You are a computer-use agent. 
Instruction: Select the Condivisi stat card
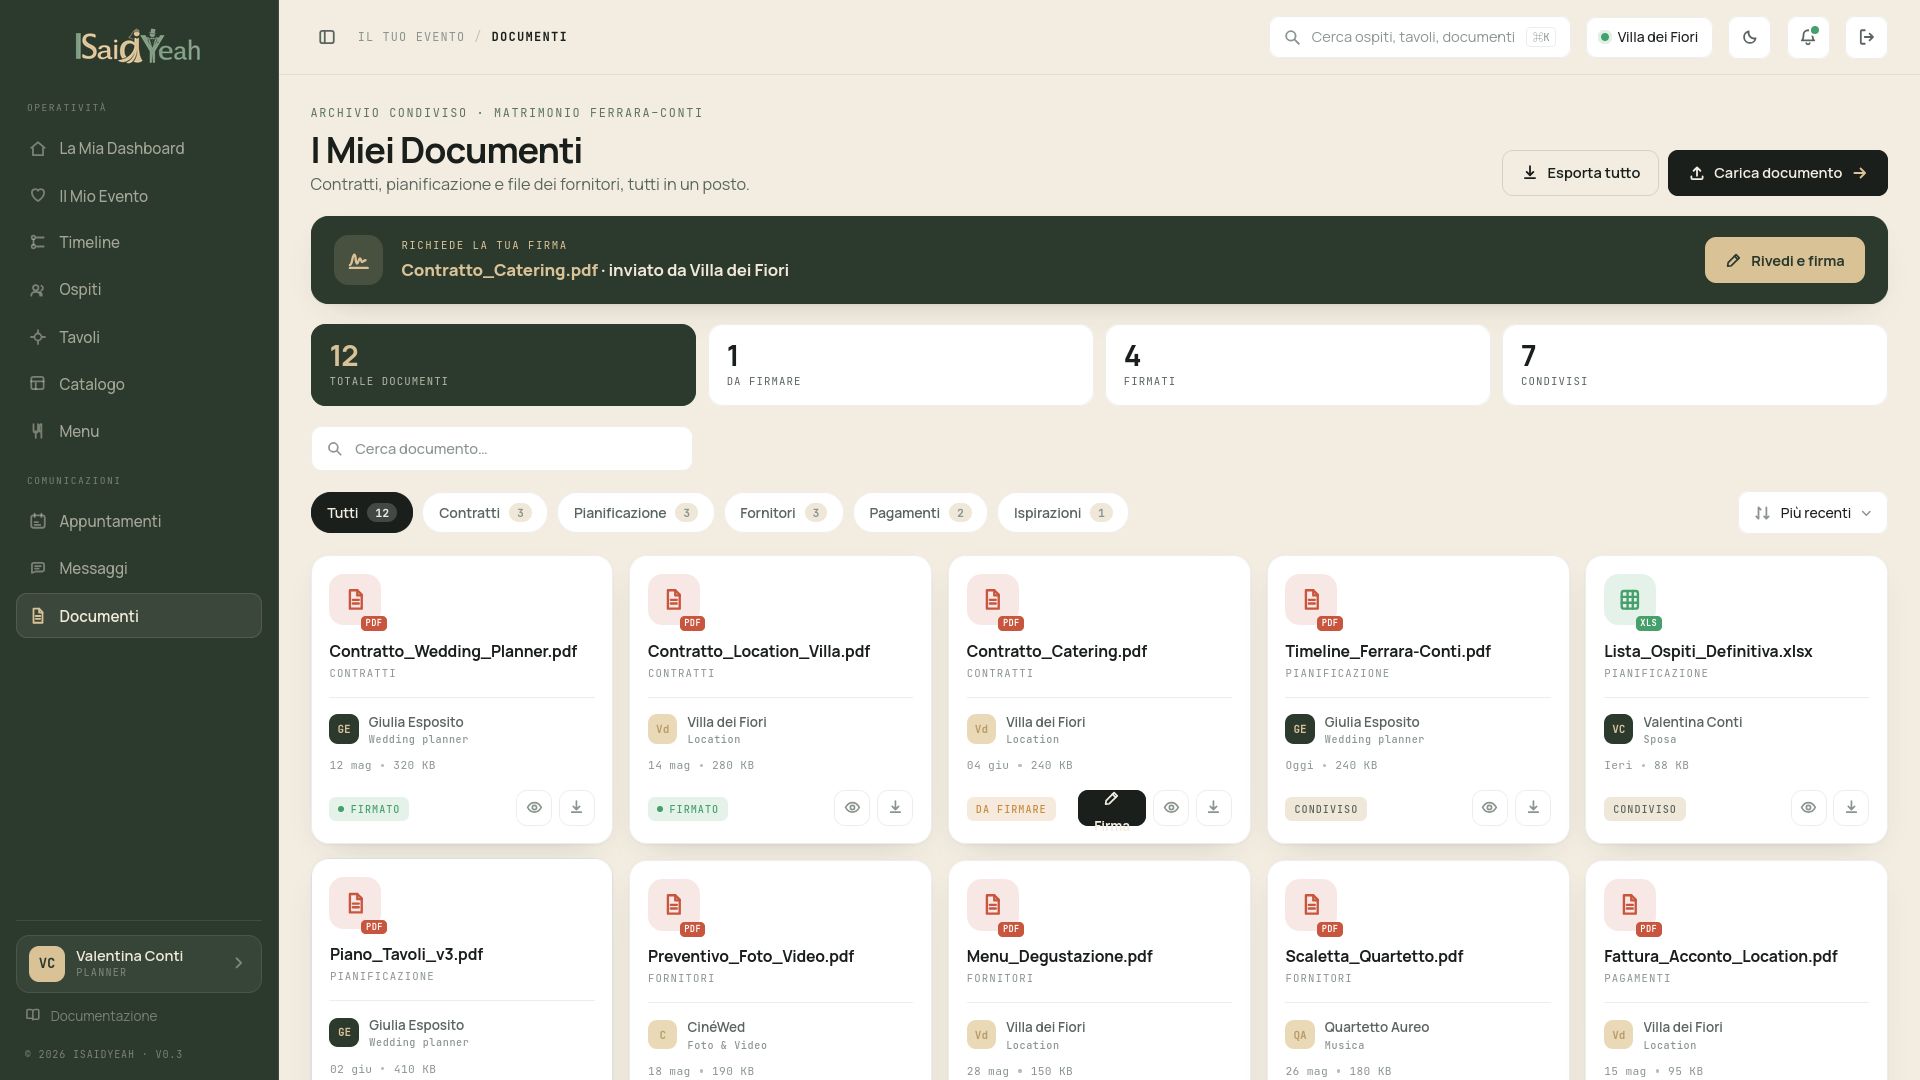[x=1695, y=365]
